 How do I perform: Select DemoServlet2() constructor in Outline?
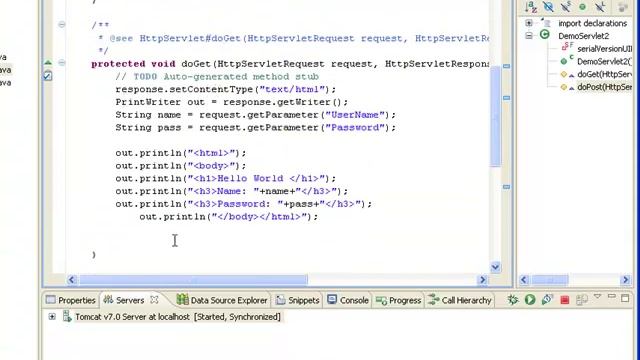pyautogui.click(x=604, y=62)
